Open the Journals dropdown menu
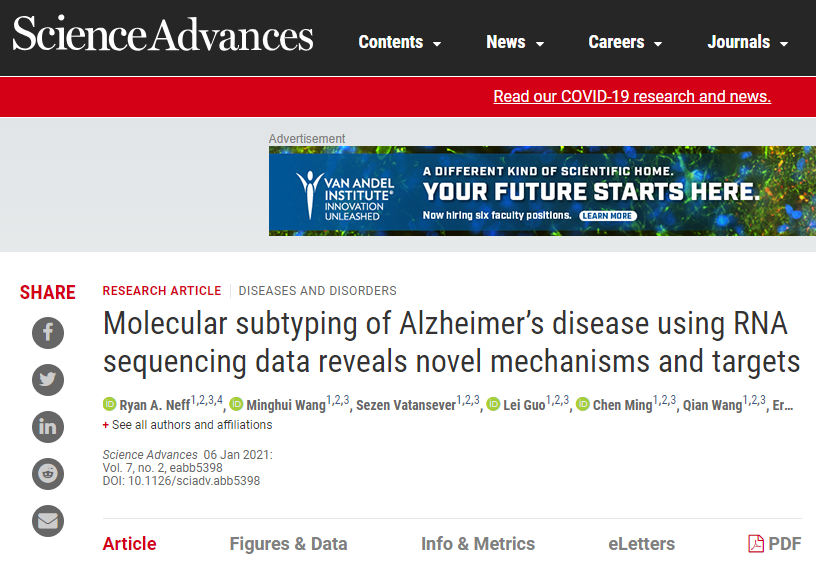 pyautogui.click(x=748, y=42)
